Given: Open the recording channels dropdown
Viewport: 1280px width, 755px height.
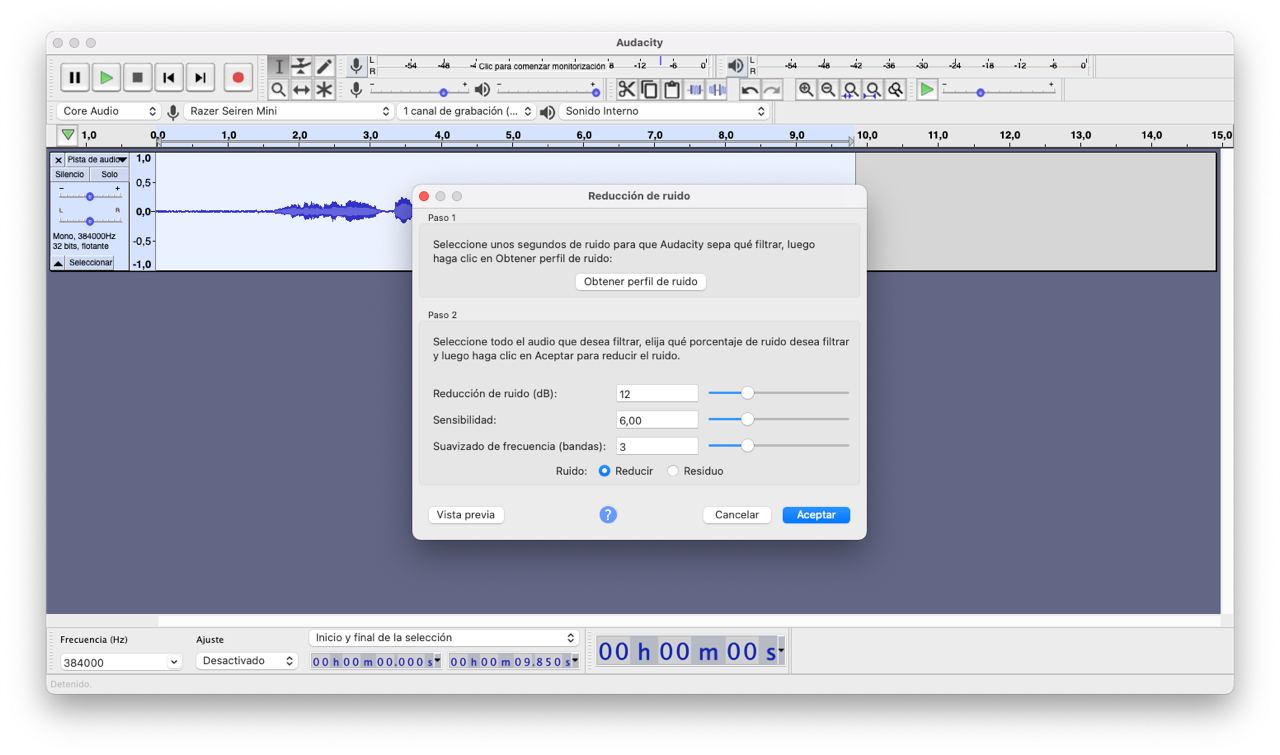Looking at the screenshot, I should (x=466, y=111).
